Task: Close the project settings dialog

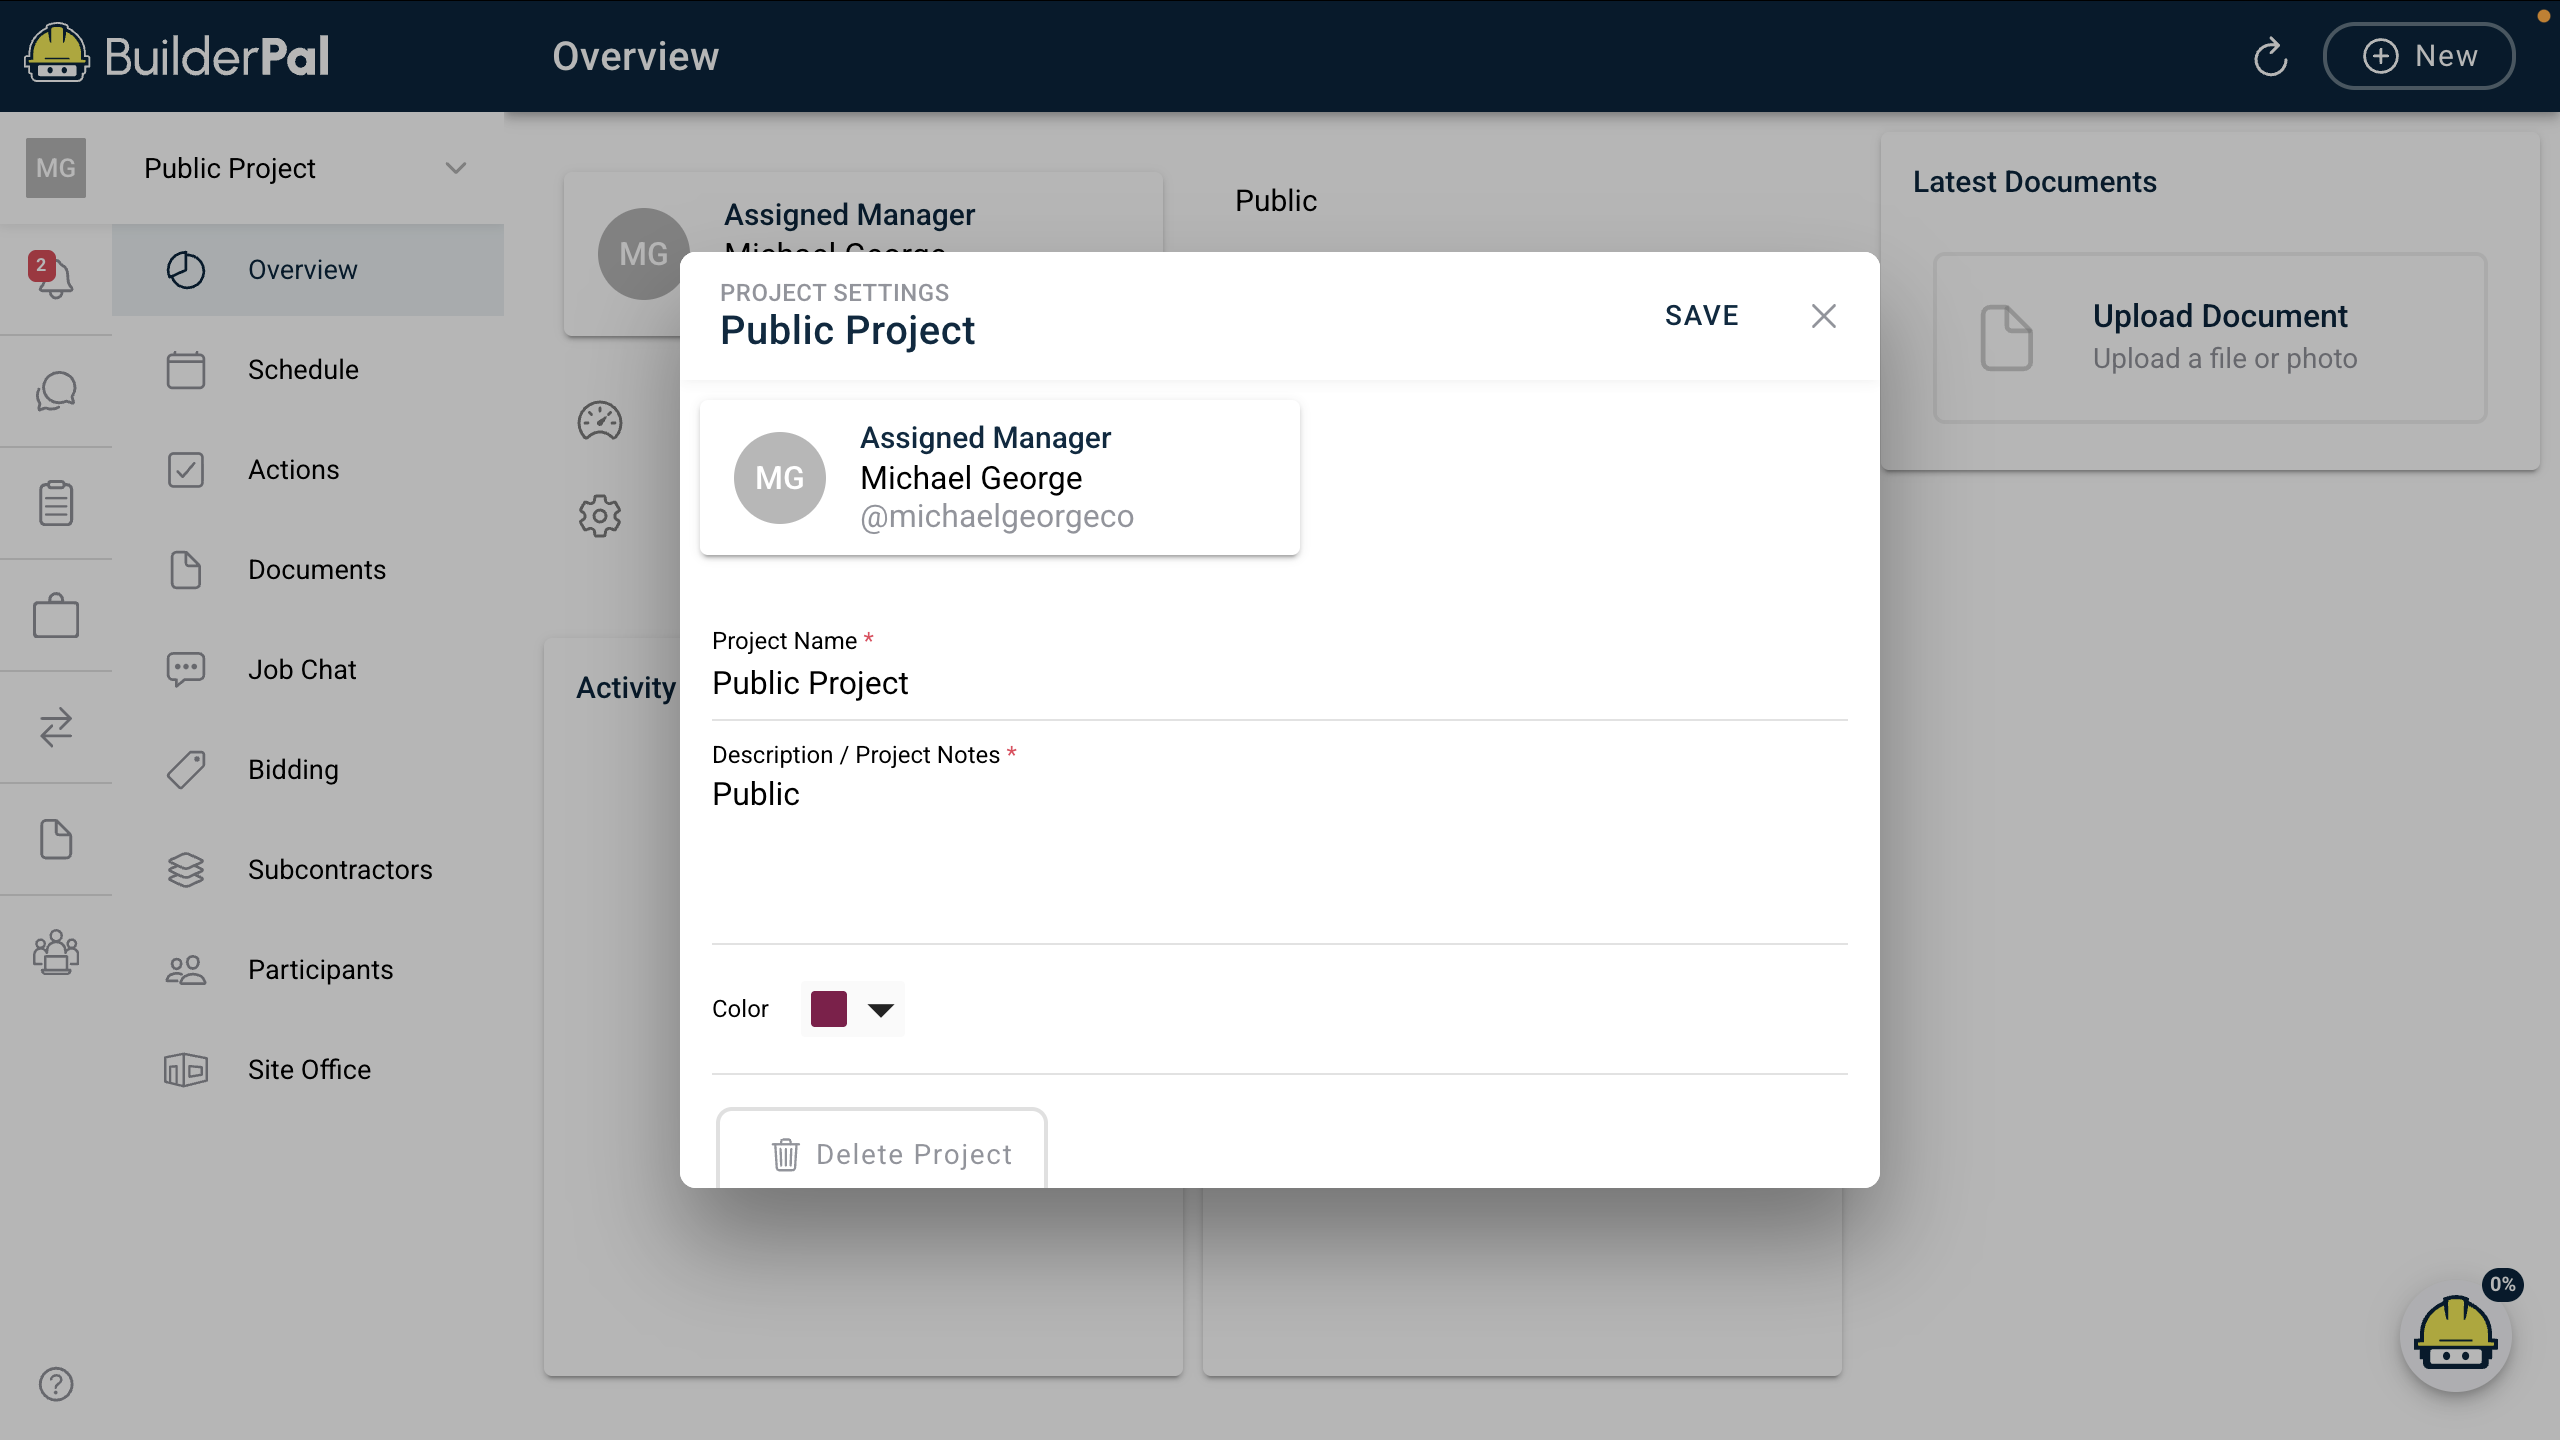Action: (1823, 316)
